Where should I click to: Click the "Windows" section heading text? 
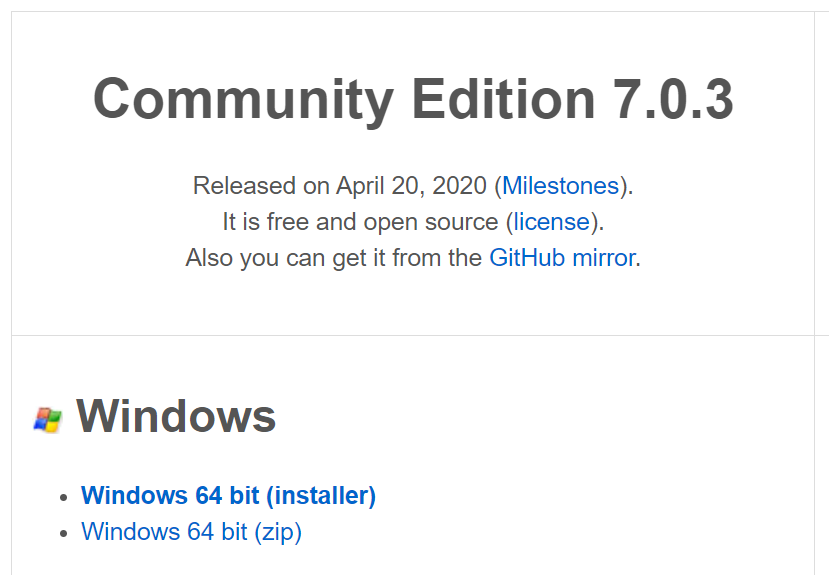click(x=176, y=416)
